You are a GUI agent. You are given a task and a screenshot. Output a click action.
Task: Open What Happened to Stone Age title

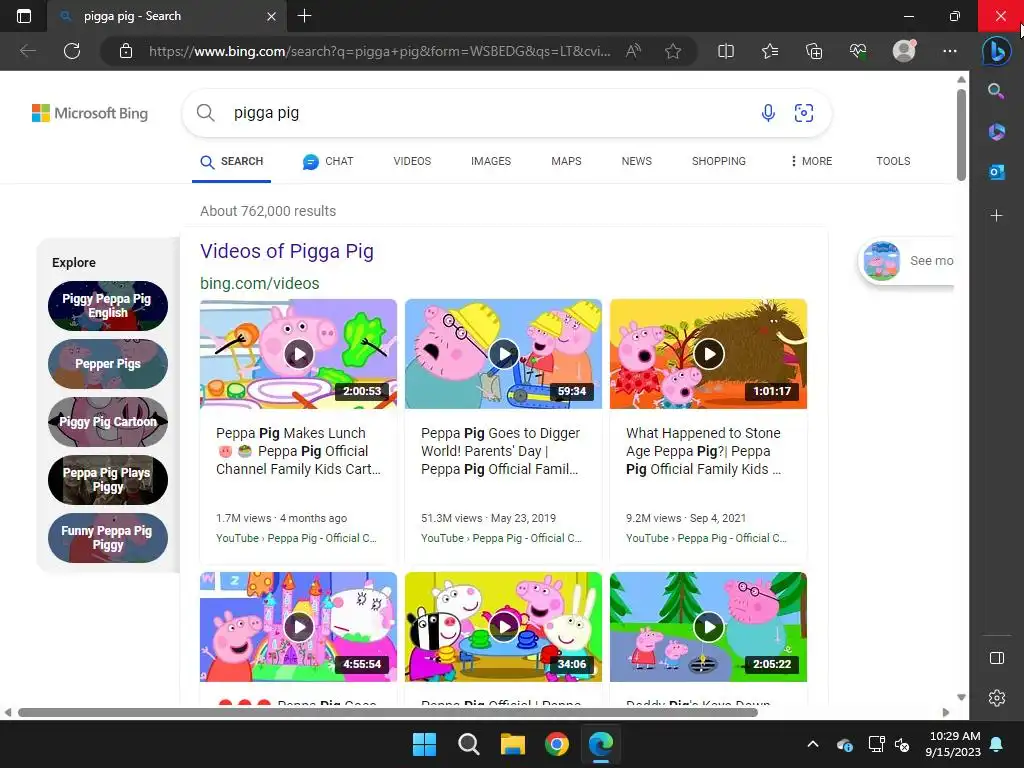coord(703,451)
